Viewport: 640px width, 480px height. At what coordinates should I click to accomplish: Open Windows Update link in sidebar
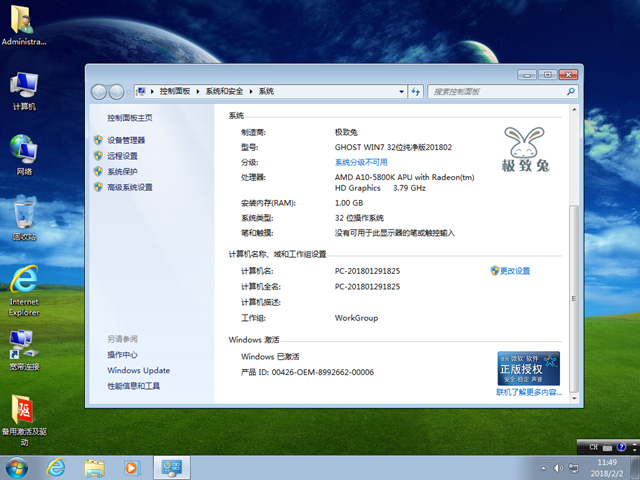tap(139, 370)
